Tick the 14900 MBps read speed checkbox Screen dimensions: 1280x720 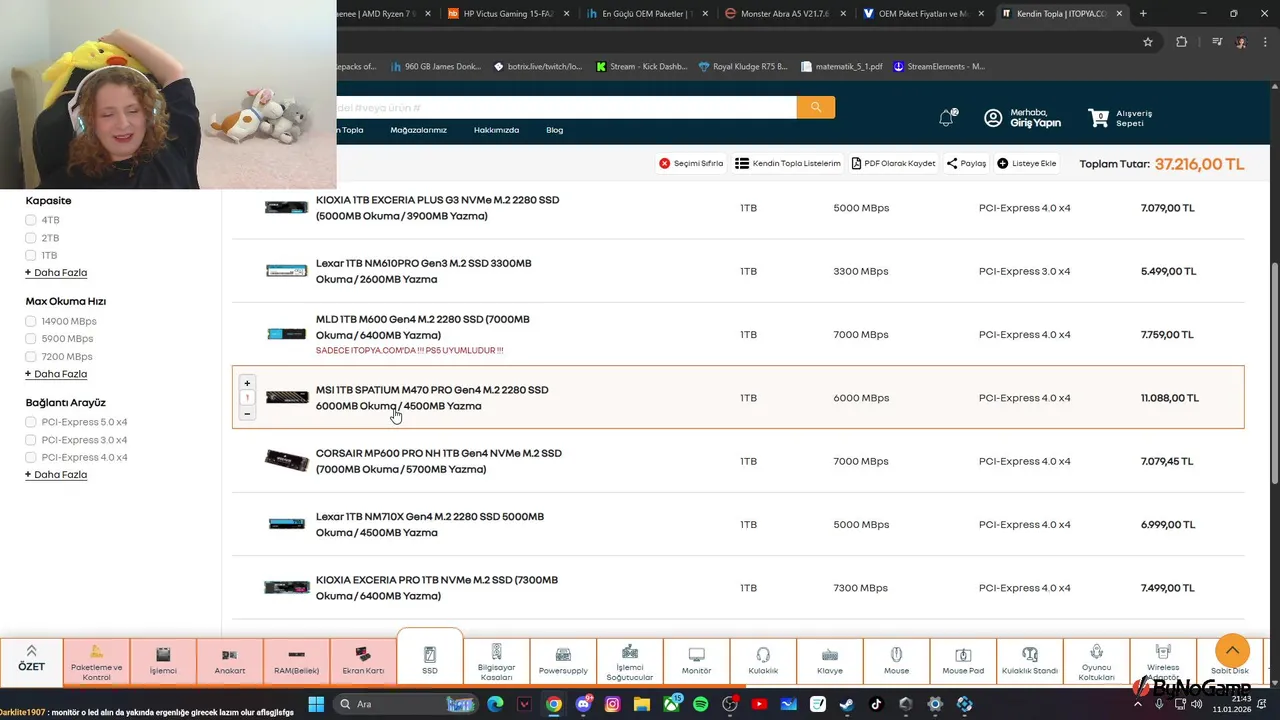(31, 321)
